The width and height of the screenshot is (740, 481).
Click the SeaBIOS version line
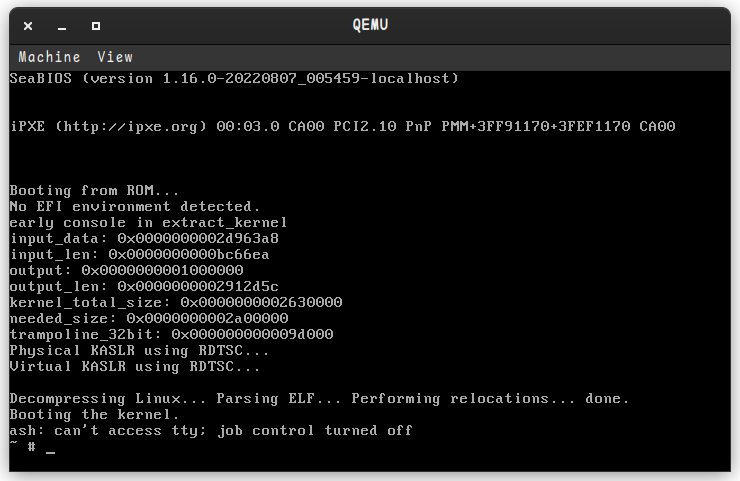tap(234, 78)
